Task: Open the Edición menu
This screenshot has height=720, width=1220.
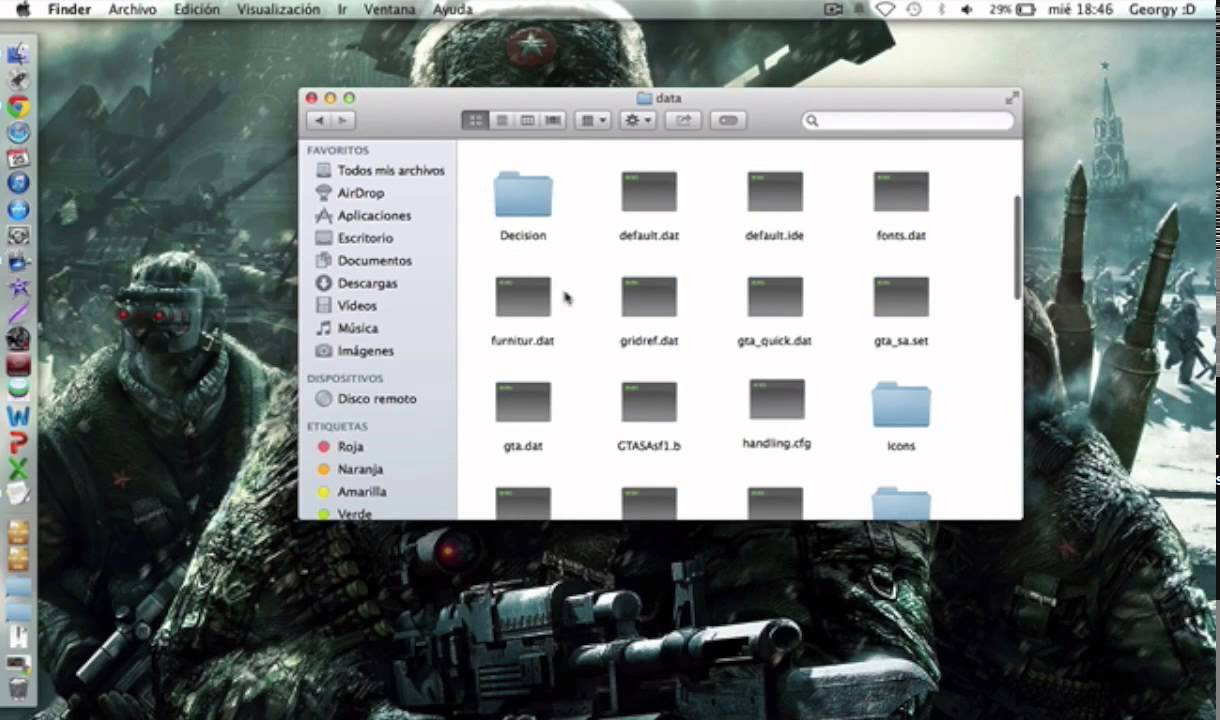Action: pyautogui.click(x=197, y=9)
